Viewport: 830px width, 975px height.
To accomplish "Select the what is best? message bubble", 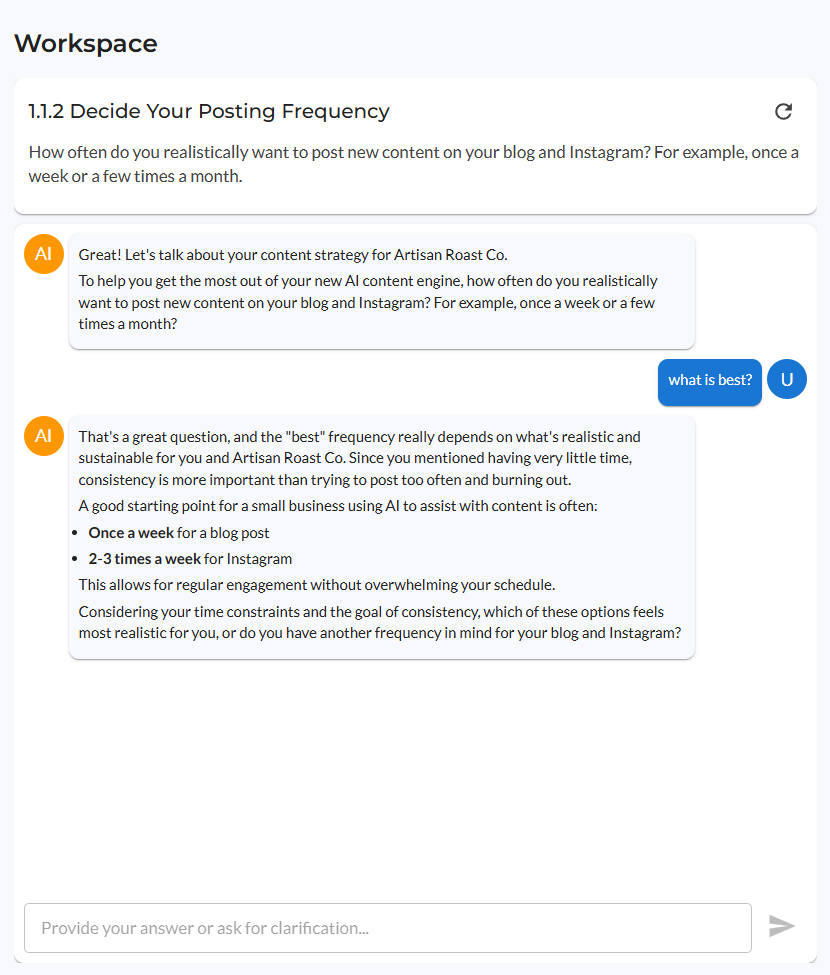I will pyautogui.click(x=709, y=379).
